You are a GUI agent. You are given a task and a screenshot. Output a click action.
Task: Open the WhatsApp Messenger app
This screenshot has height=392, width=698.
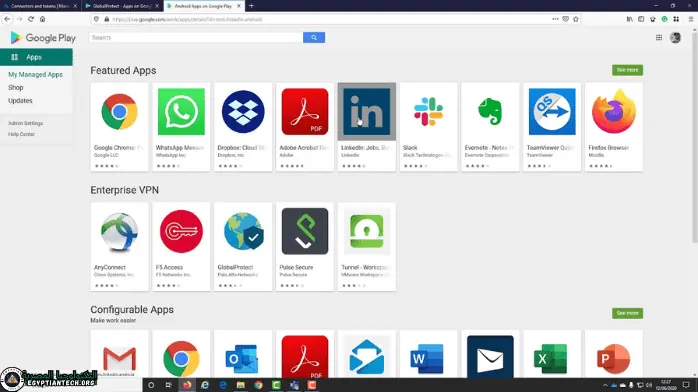181,127
